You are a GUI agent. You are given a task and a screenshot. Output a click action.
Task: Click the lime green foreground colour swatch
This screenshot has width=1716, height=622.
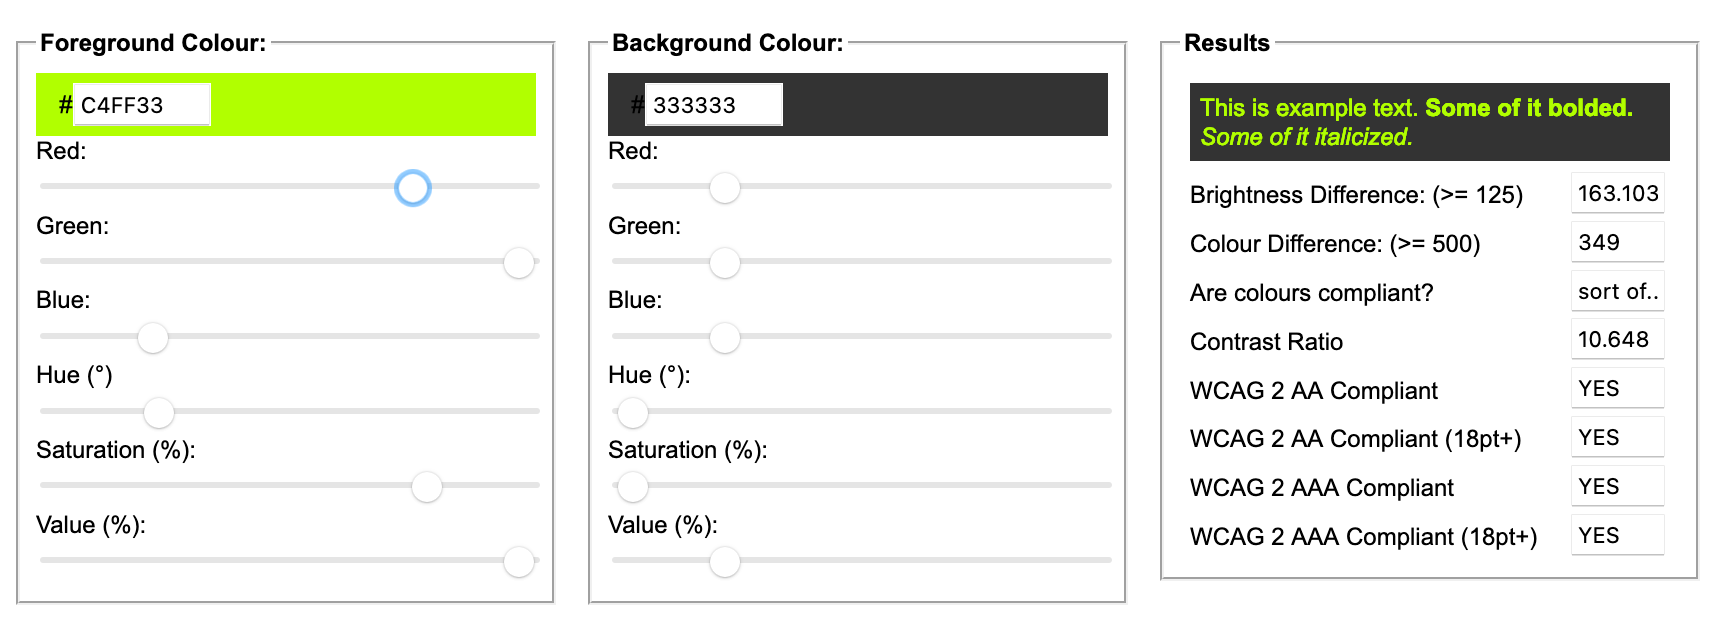pos(286,104)
